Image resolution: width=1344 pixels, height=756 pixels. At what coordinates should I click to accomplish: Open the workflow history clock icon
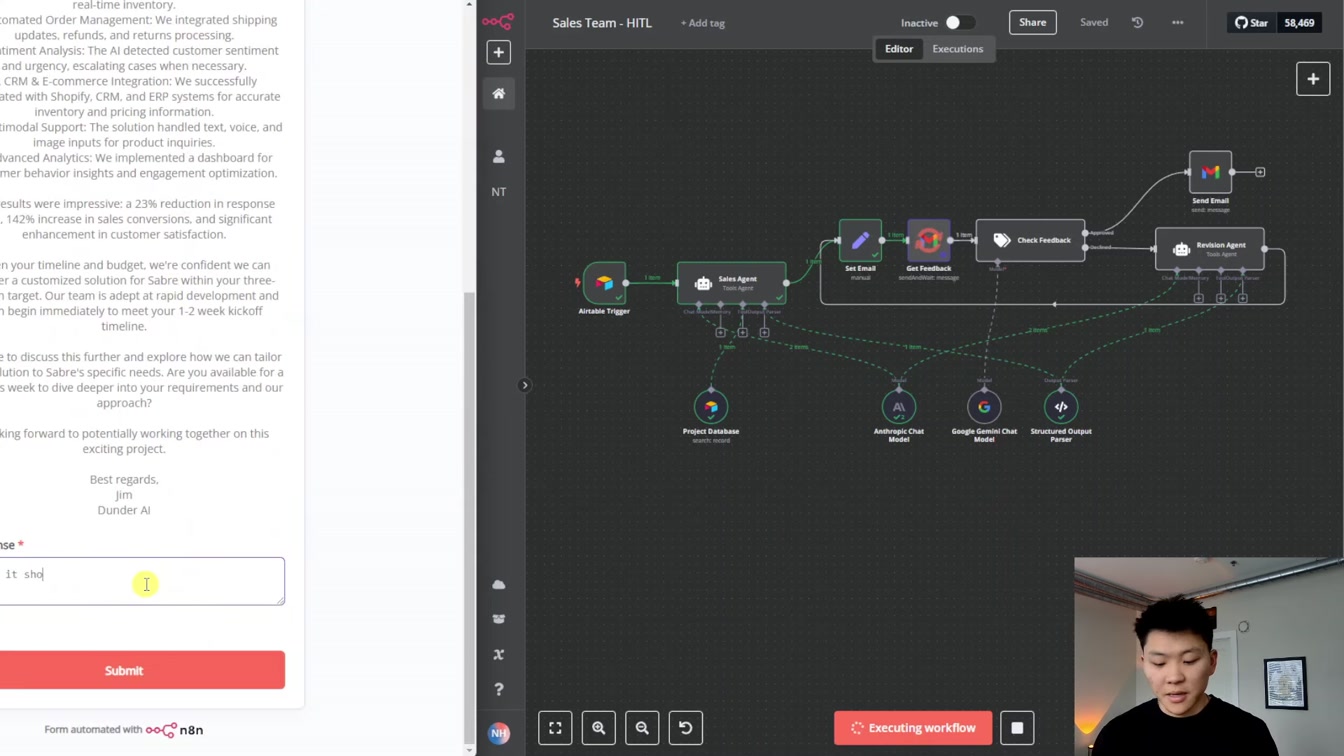click(x=1137, y=22)
